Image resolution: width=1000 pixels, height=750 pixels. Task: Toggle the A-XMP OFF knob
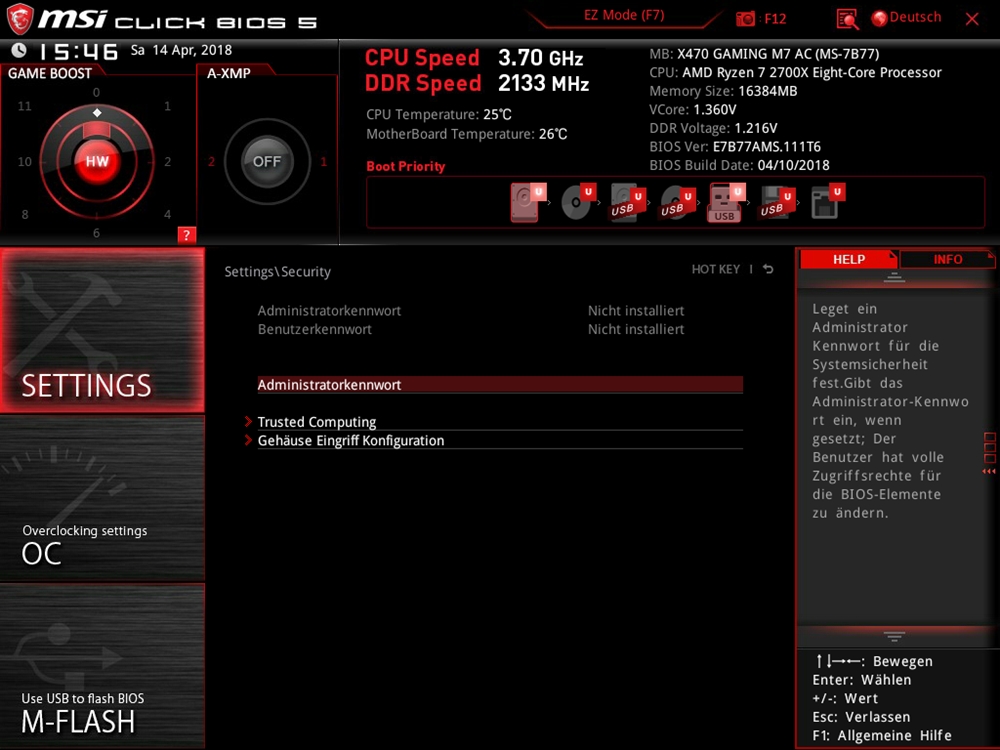267,161
